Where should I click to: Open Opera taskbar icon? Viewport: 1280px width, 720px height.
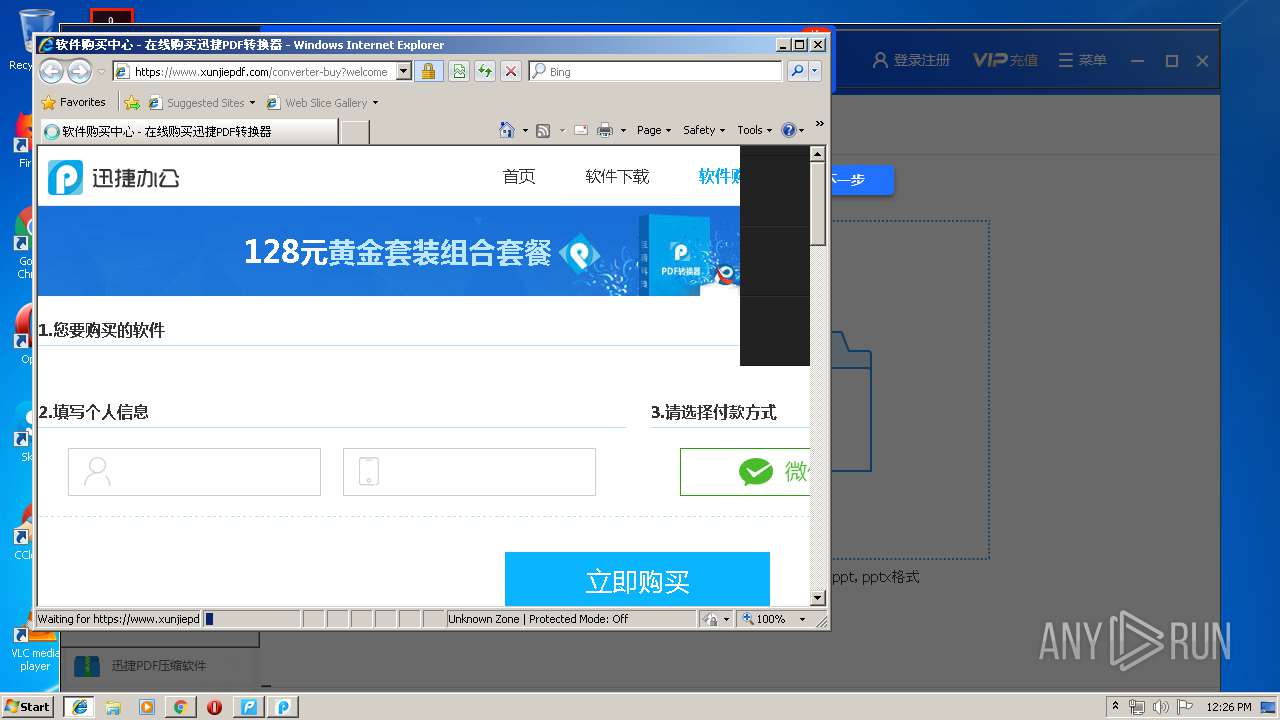tap(214, 707)
